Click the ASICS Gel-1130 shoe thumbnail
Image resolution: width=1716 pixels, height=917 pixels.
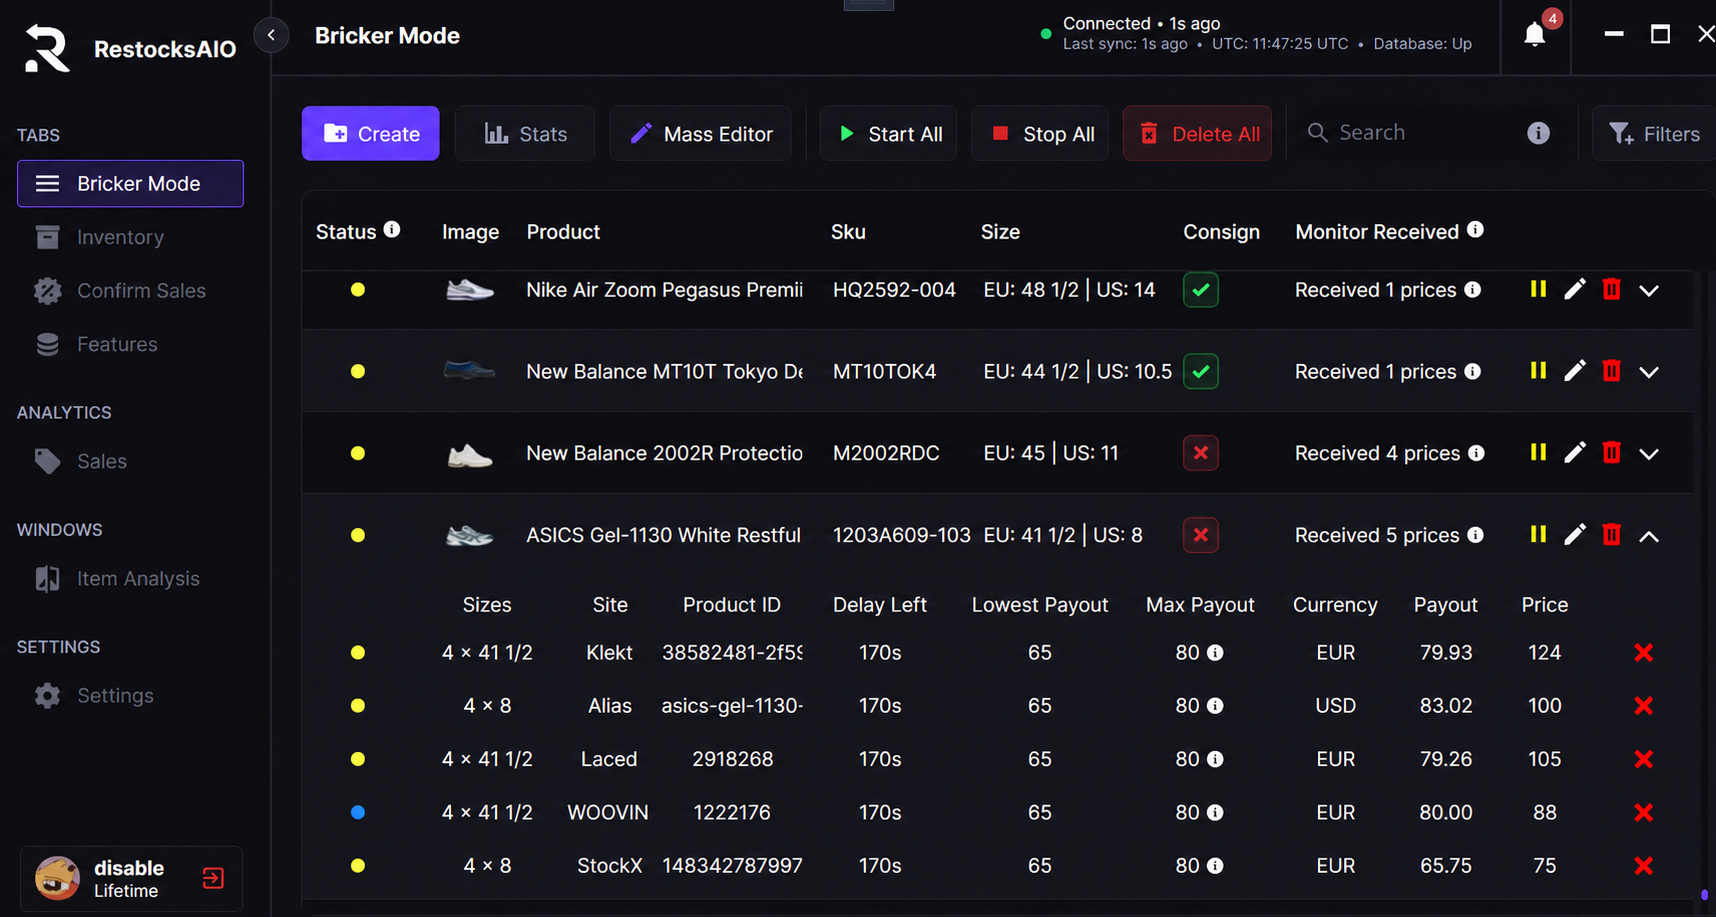470,536
